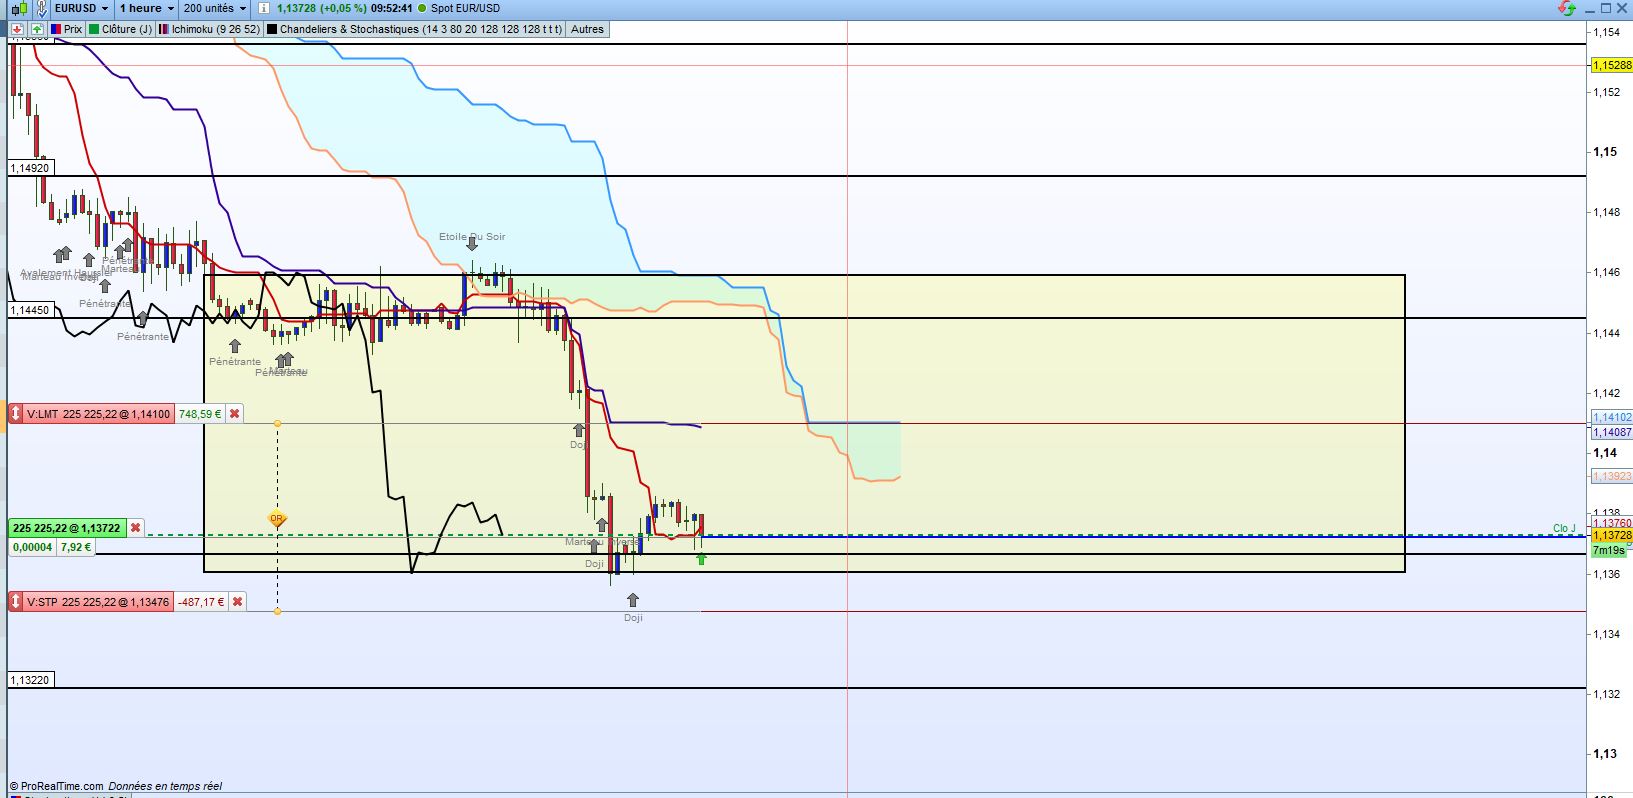
Task: Click the -487,17 € stop loss value
Action: [x=201, y=601]
